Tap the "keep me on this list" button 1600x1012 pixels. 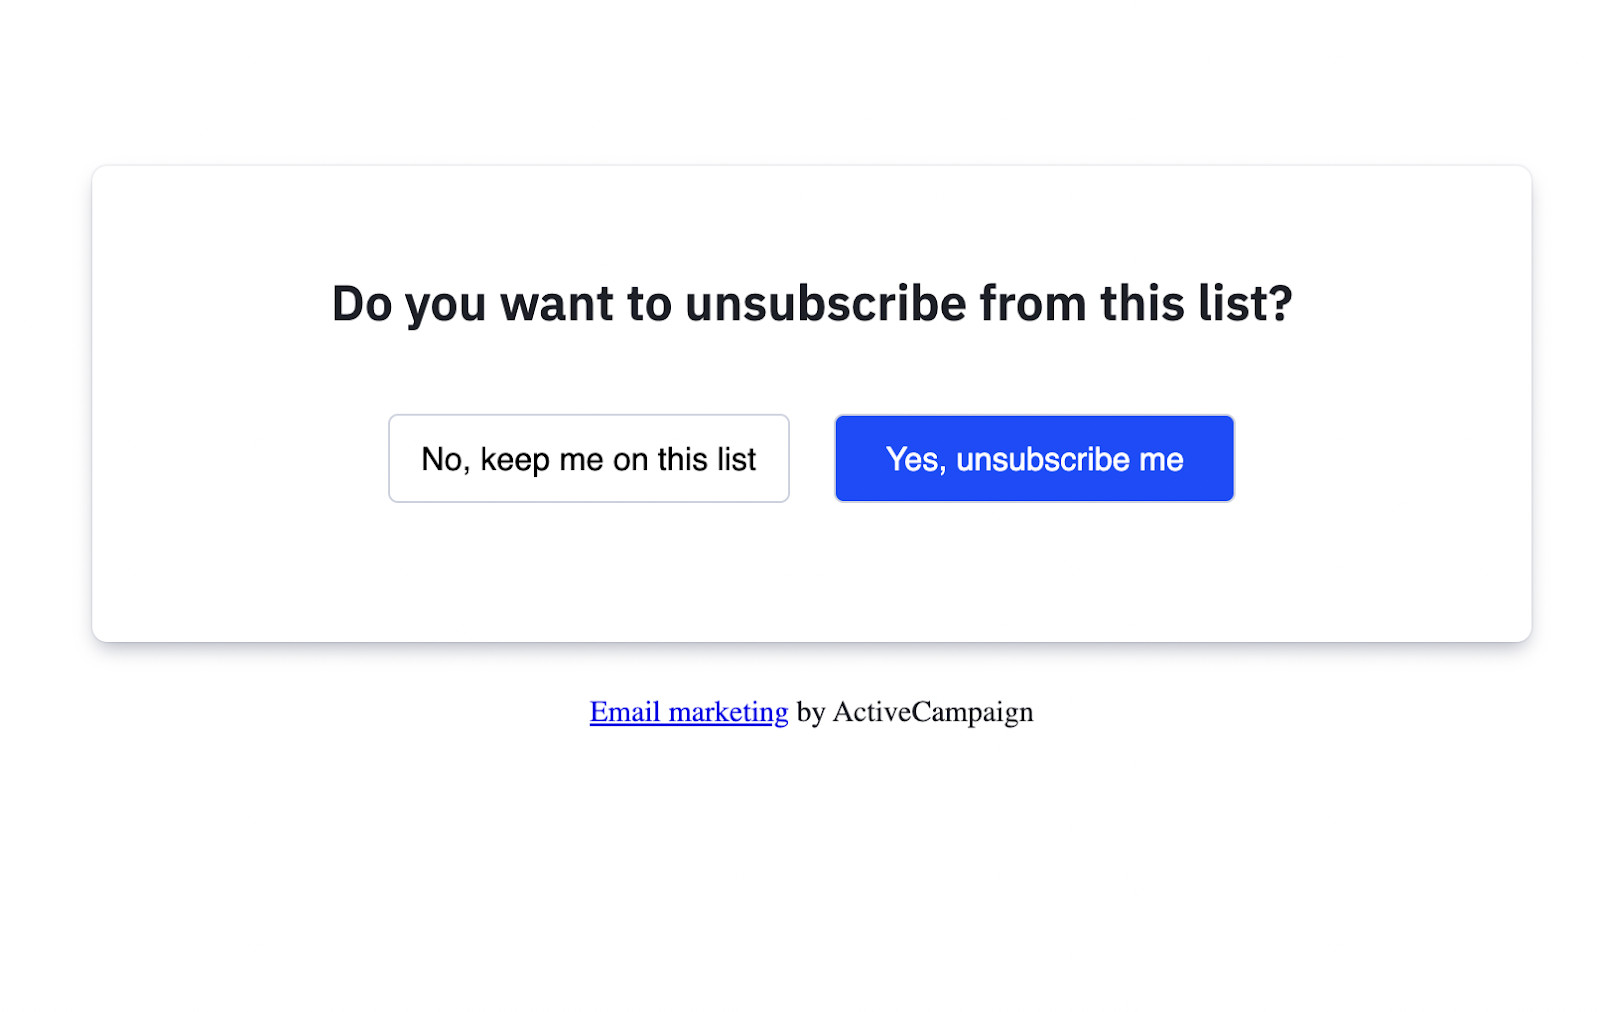tap(588, 459)
